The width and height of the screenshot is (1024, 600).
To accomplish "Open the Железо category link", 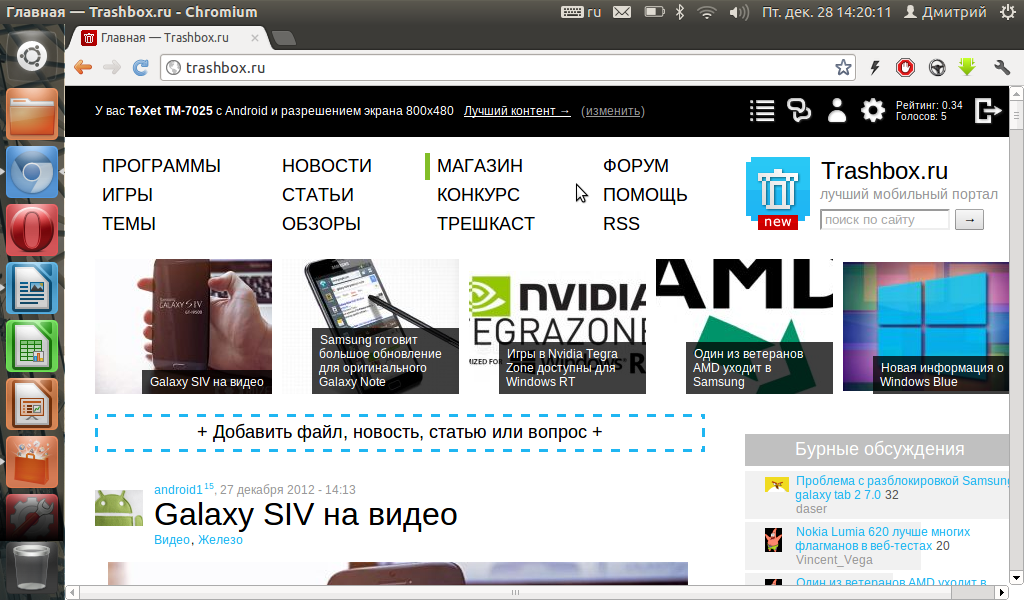I will (x=220, y=540).
